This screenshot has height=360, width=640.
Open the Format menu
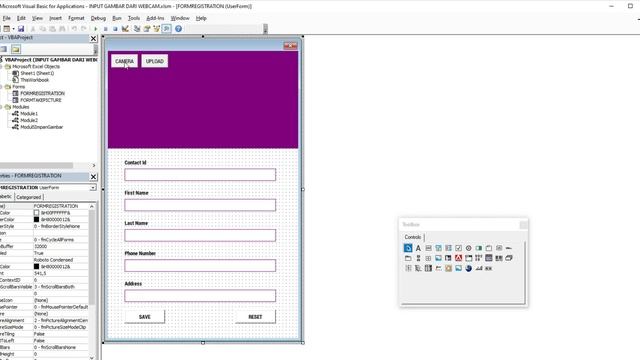76,18
